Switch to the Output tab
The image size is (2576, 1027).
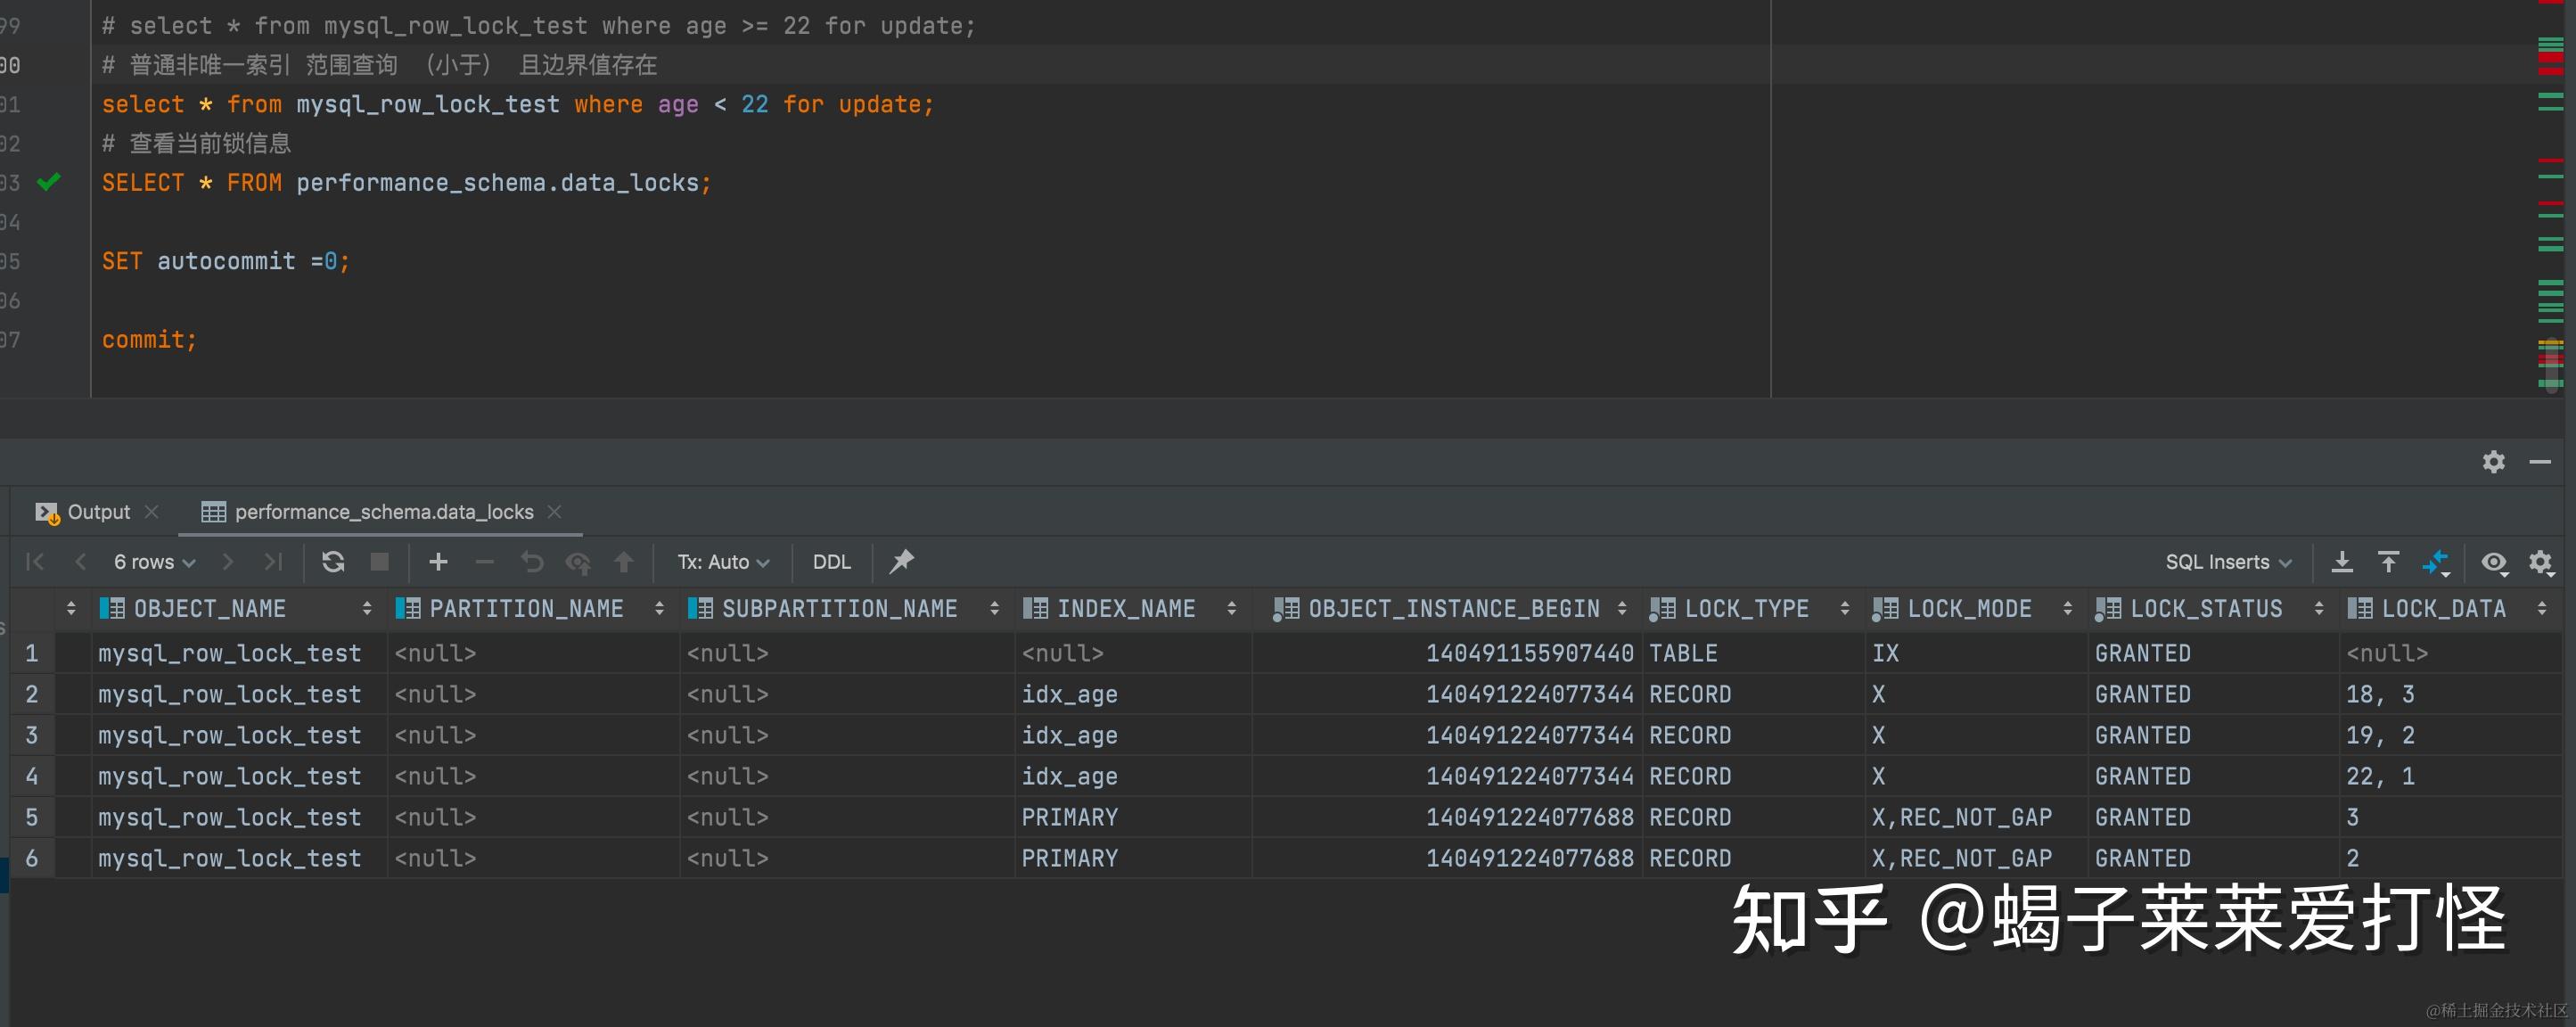pyautogui.click(x=96, y=511)
